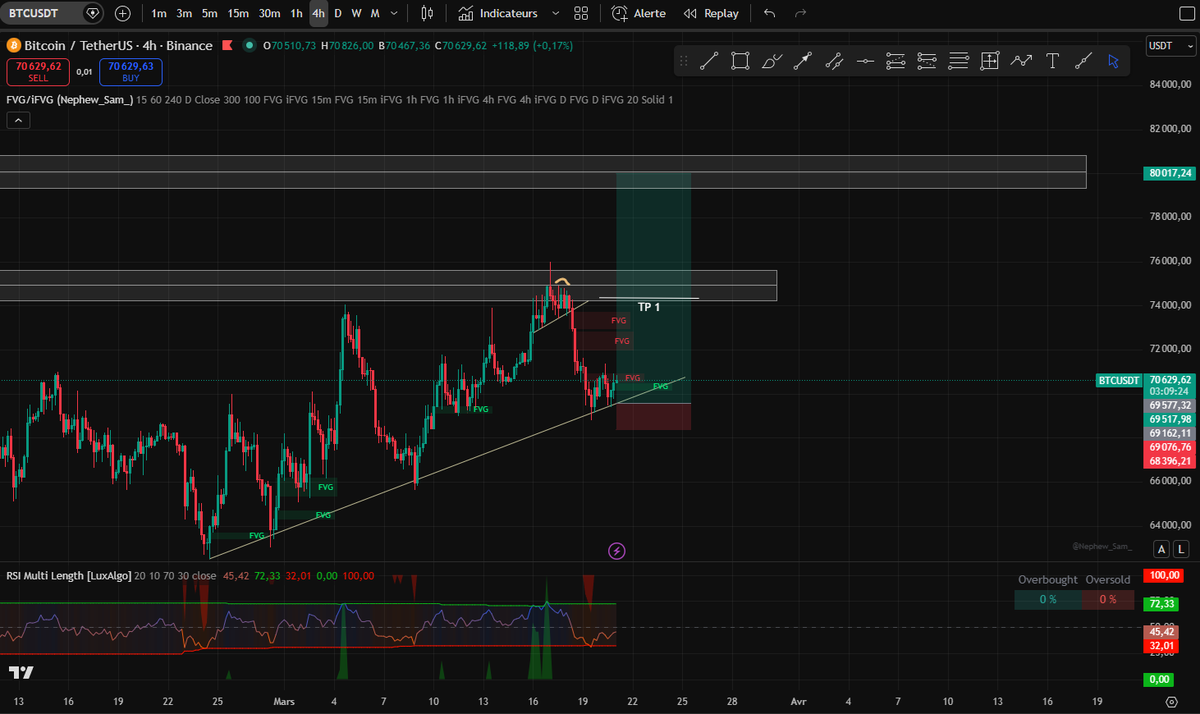
Task: Open the candlestick chart type selector
Action: pos(428,13)
